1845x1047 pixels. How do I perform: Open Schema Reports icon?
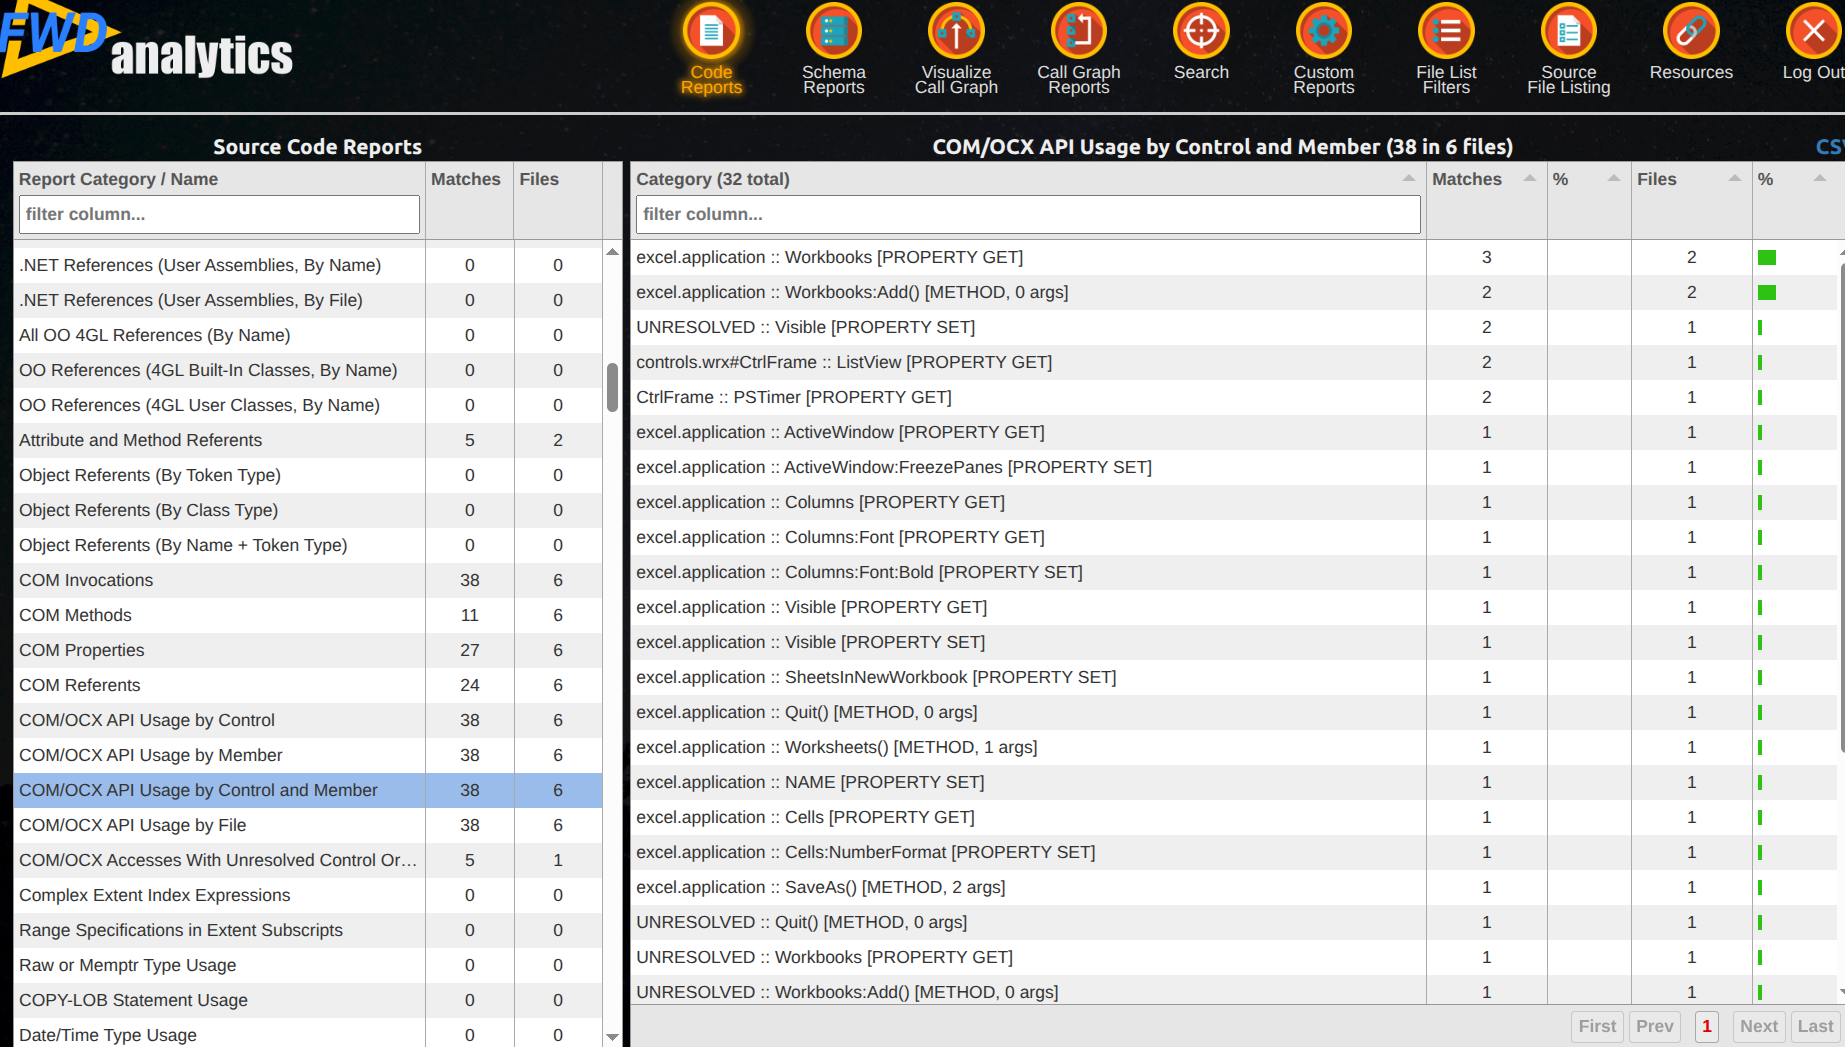[833, 32]
